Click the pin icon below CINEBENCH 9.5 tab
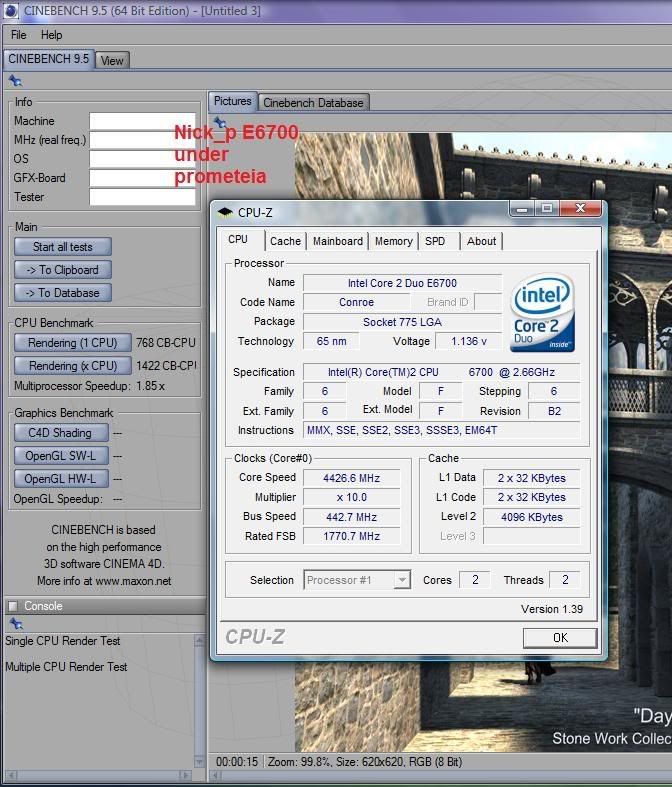Image resolution: width=672 pixels, height=787 pixels. tap(15, 80)
